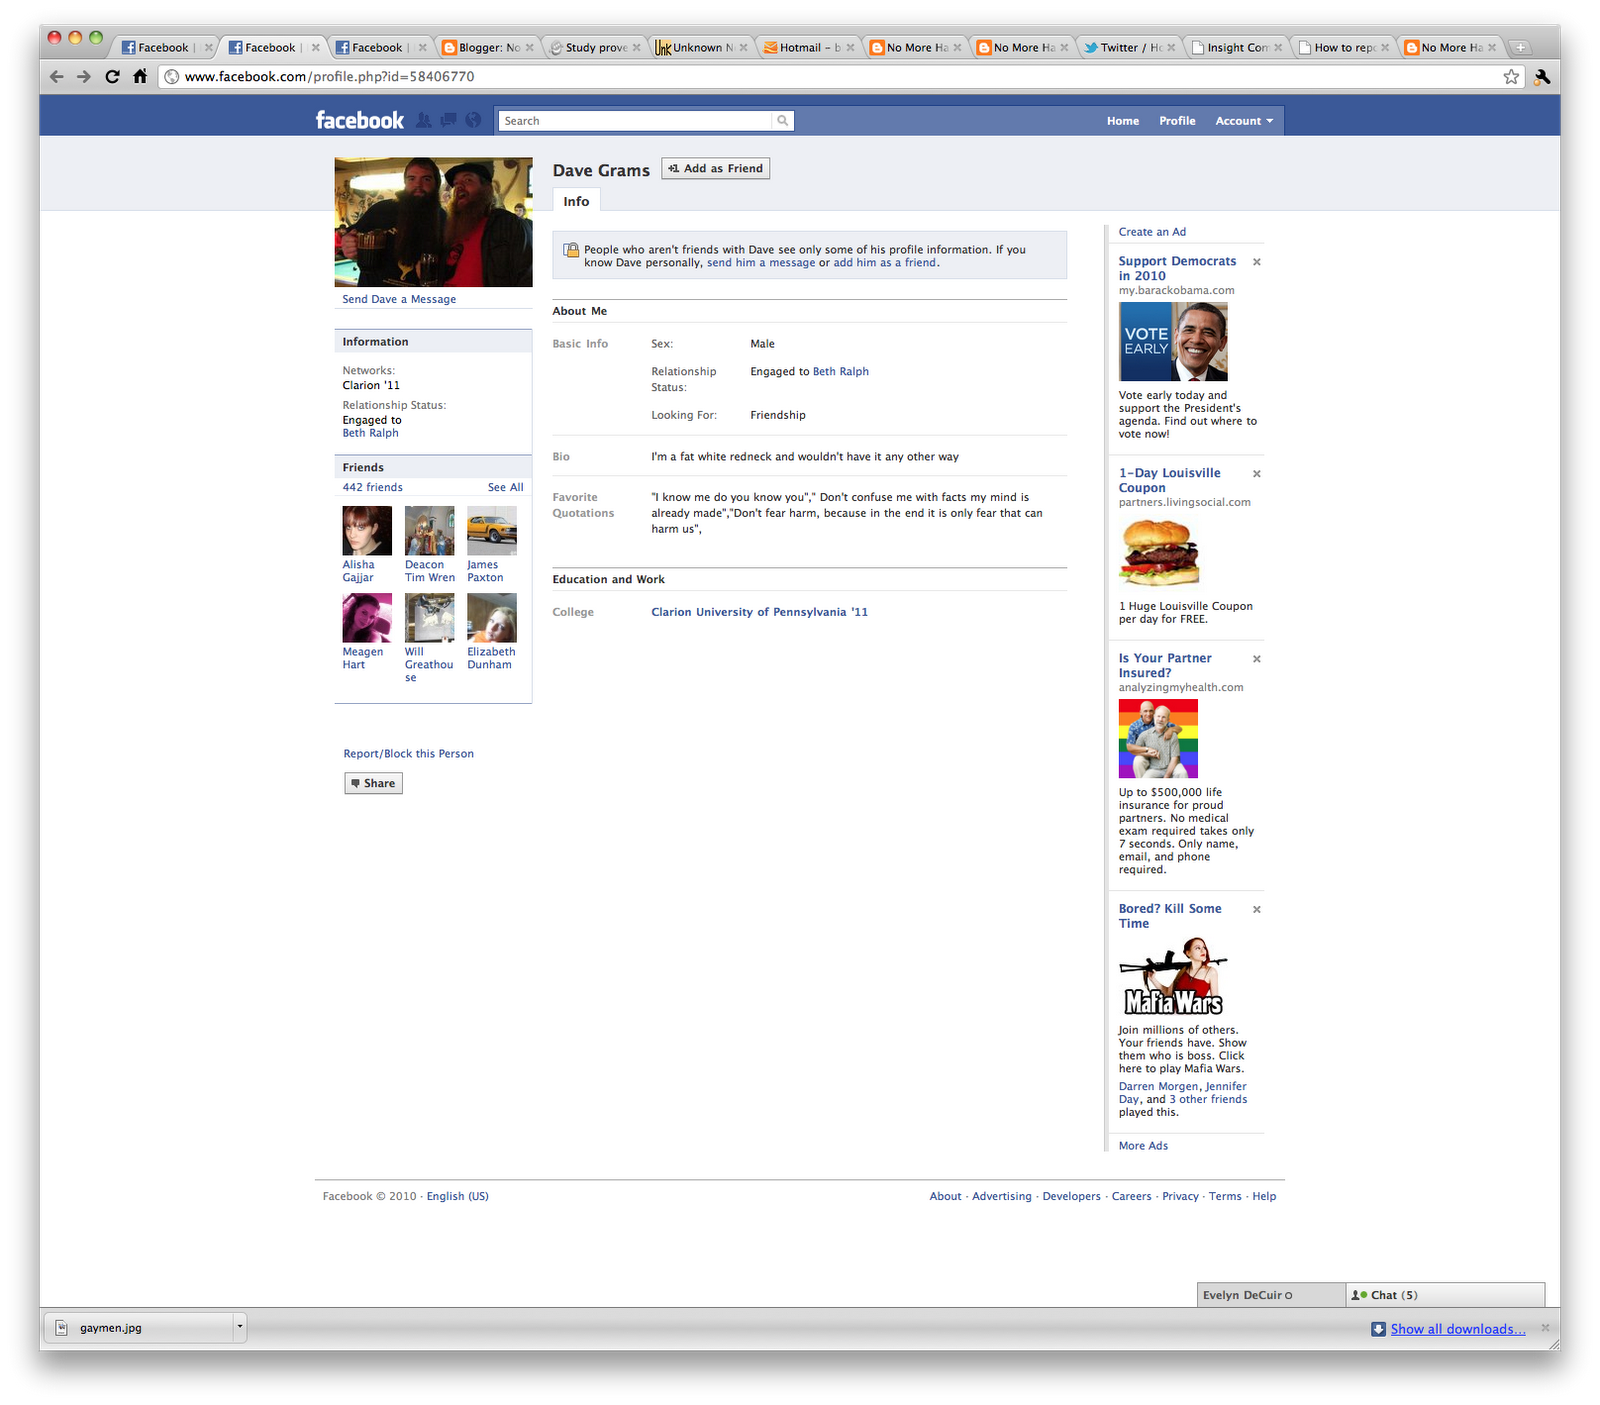Click the 'add him as a friend' link
Screen dimensions: 1600x1405
pos(885,263)
